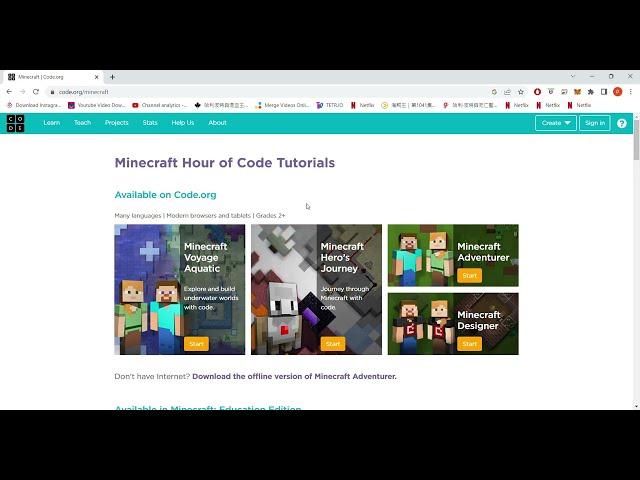640x480 pixels.
Task: Click the Voyage Aquatic card artwork
Action: tap(147, 289)
